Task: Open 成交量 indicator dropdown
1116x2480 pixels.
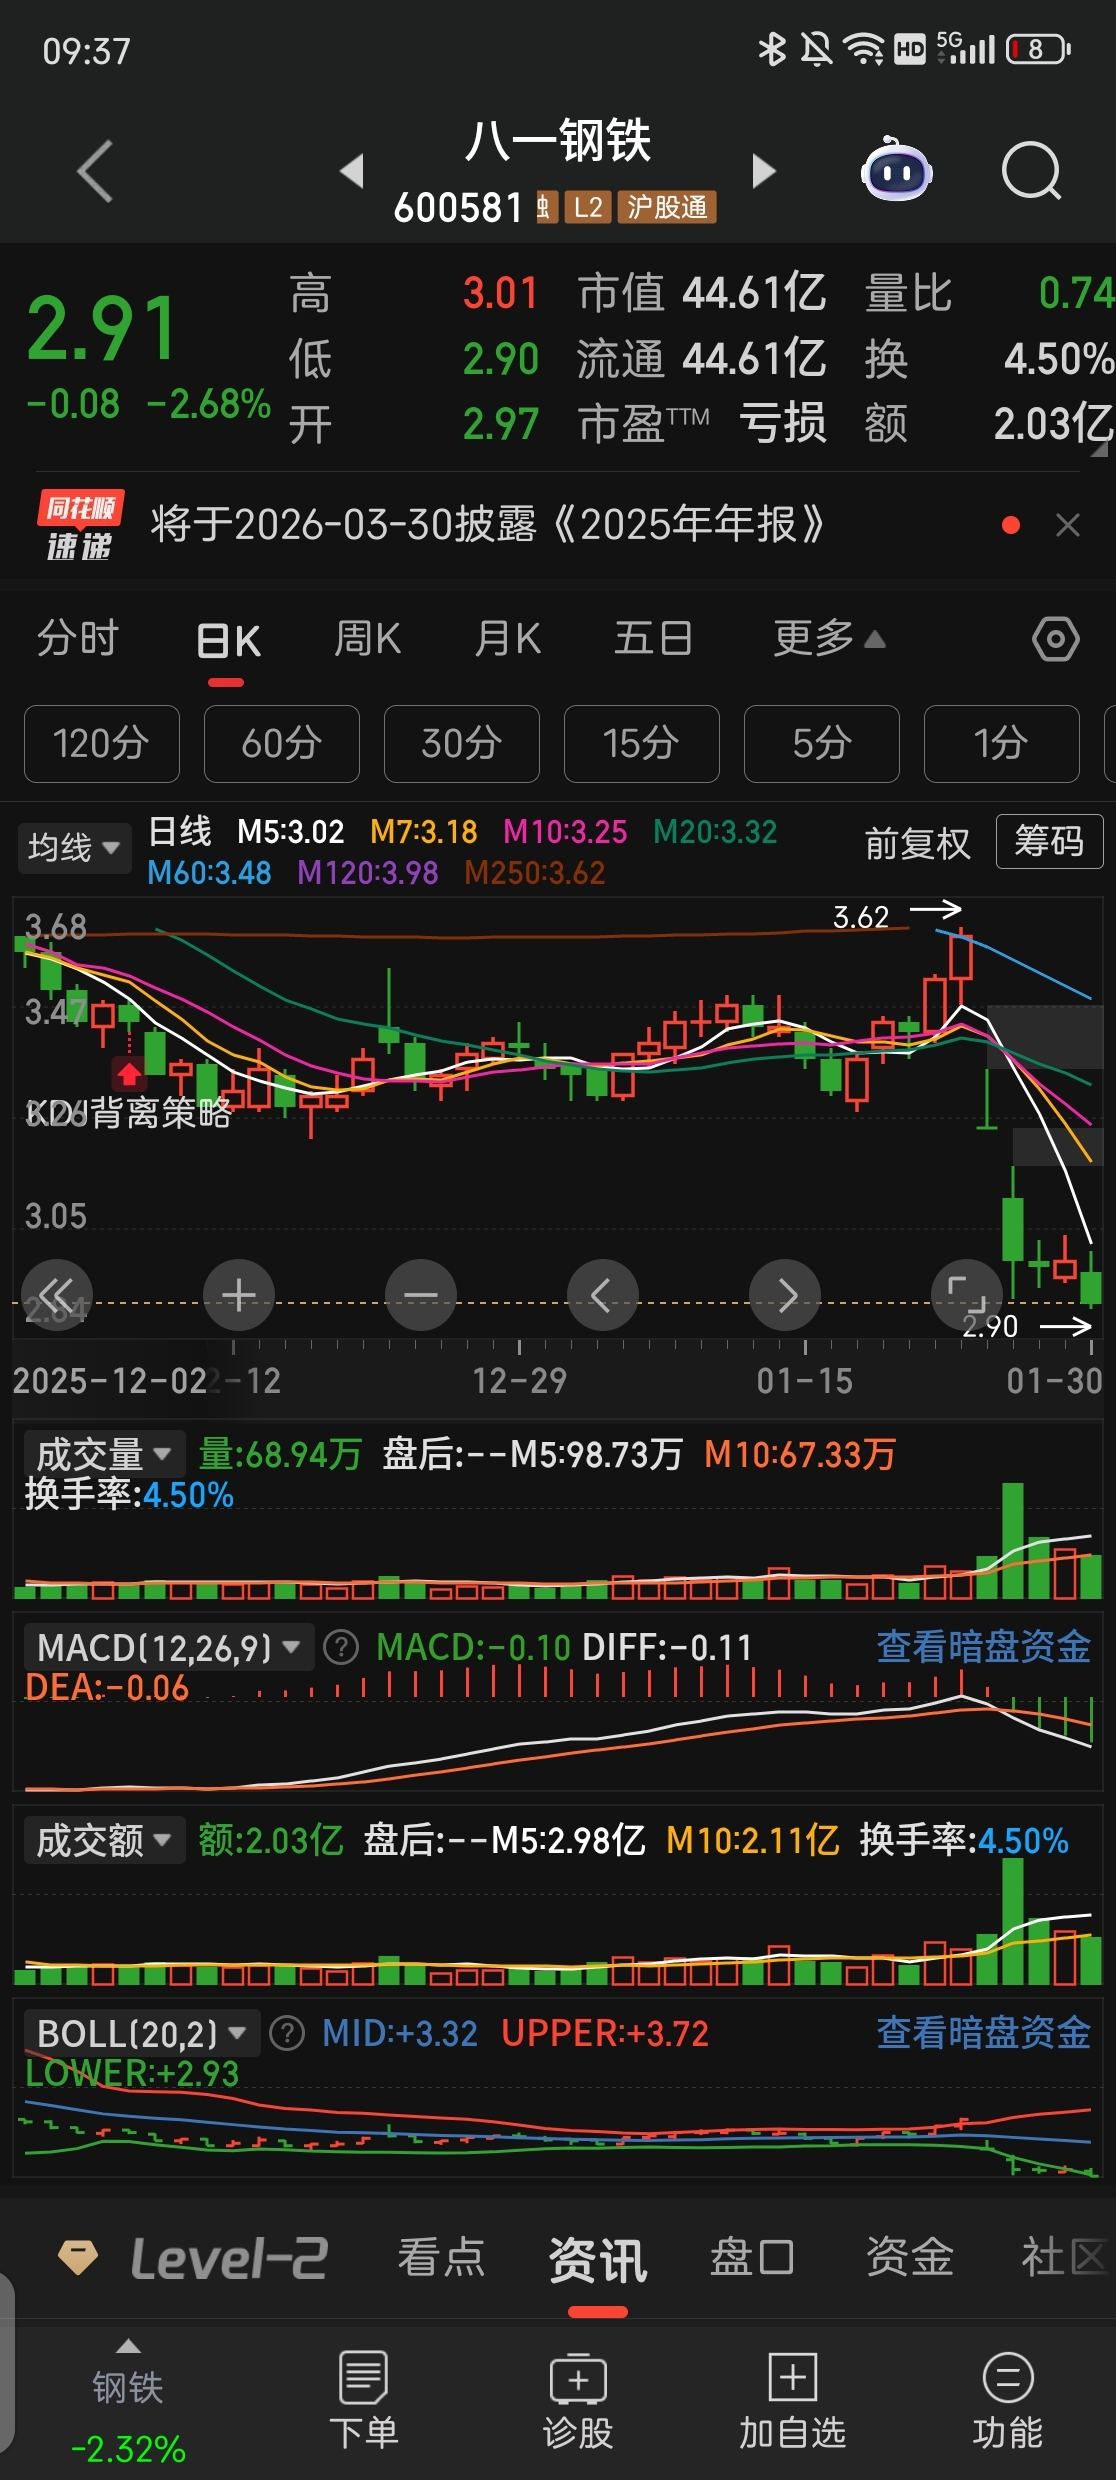Action: 104,1454
